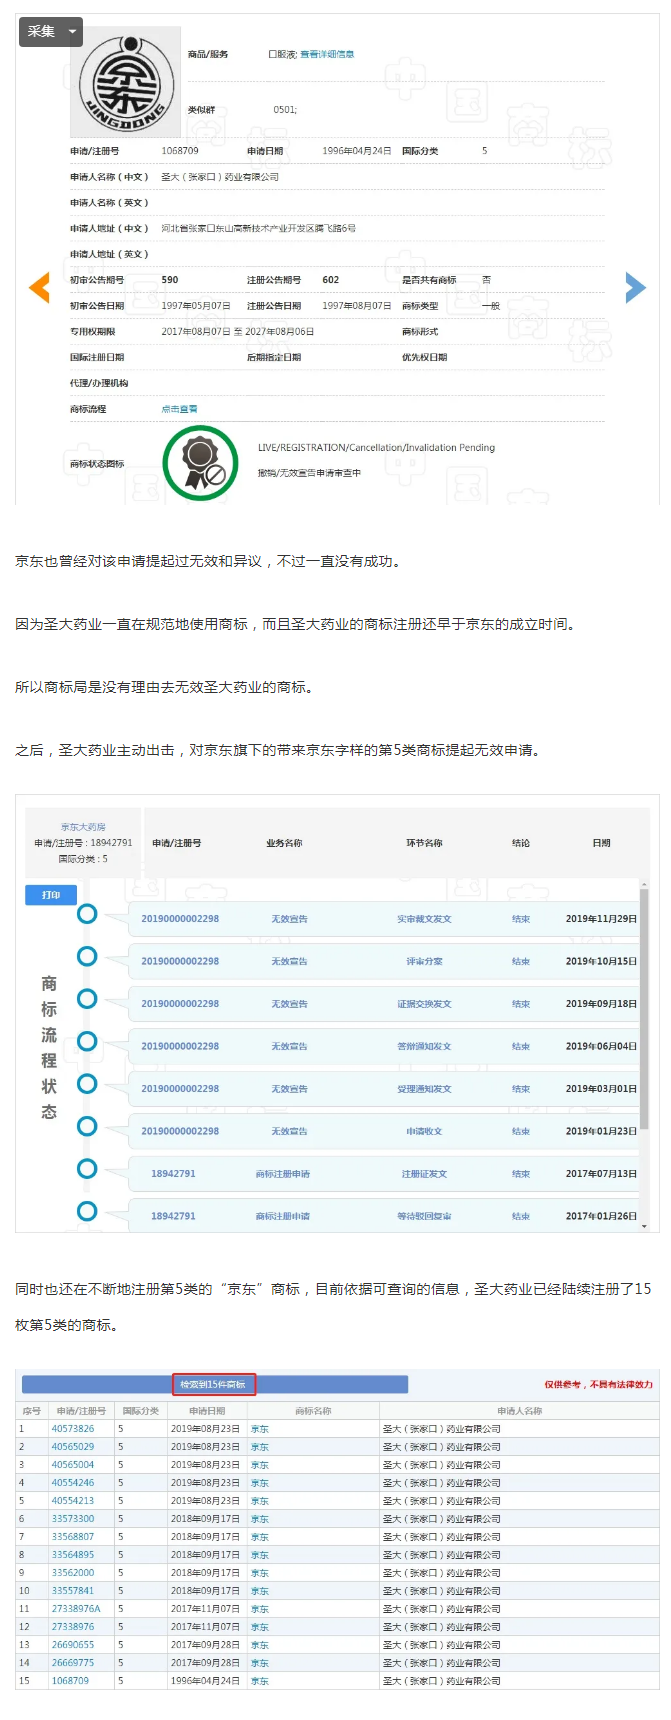Click 申请日期 column header in results table
Screen dimensions: 671x1720
(x=207, y=1411)
